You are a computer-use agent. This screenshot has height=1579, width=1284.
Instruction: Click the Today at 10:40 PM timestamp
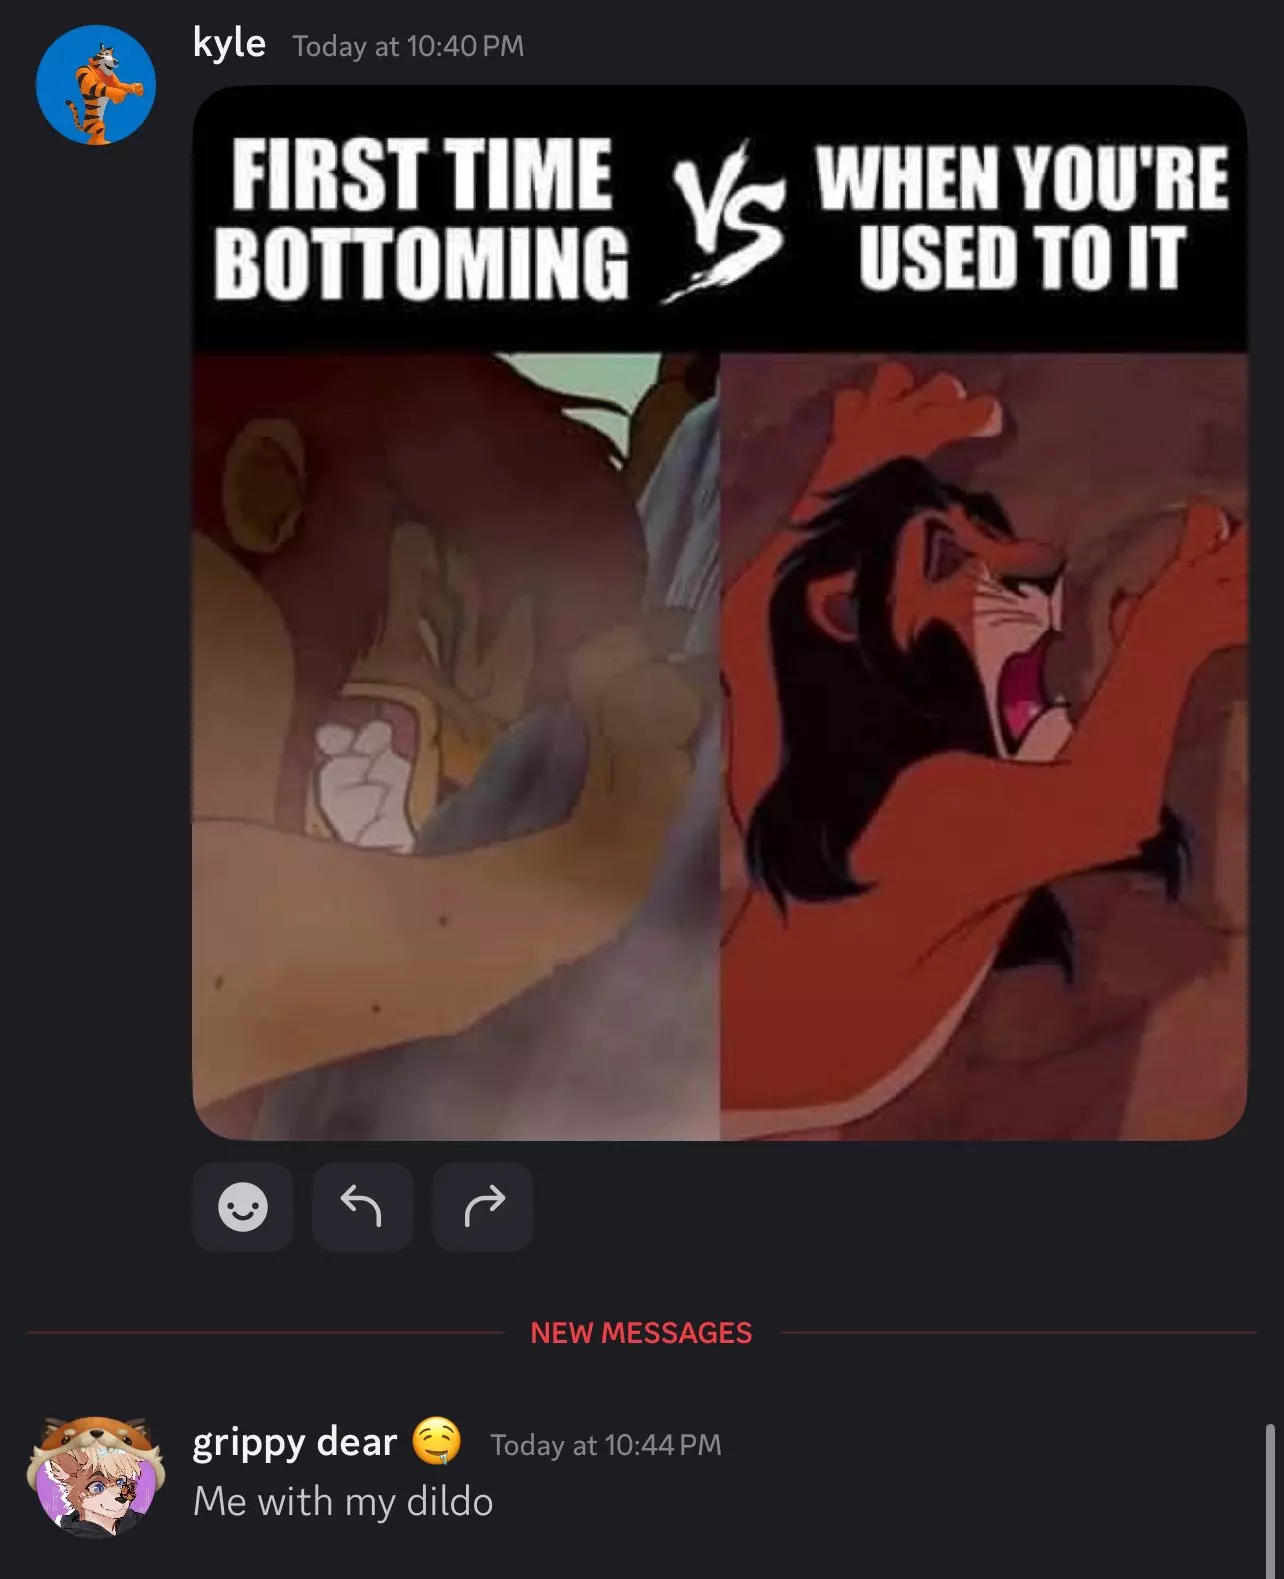pos(408,46)
